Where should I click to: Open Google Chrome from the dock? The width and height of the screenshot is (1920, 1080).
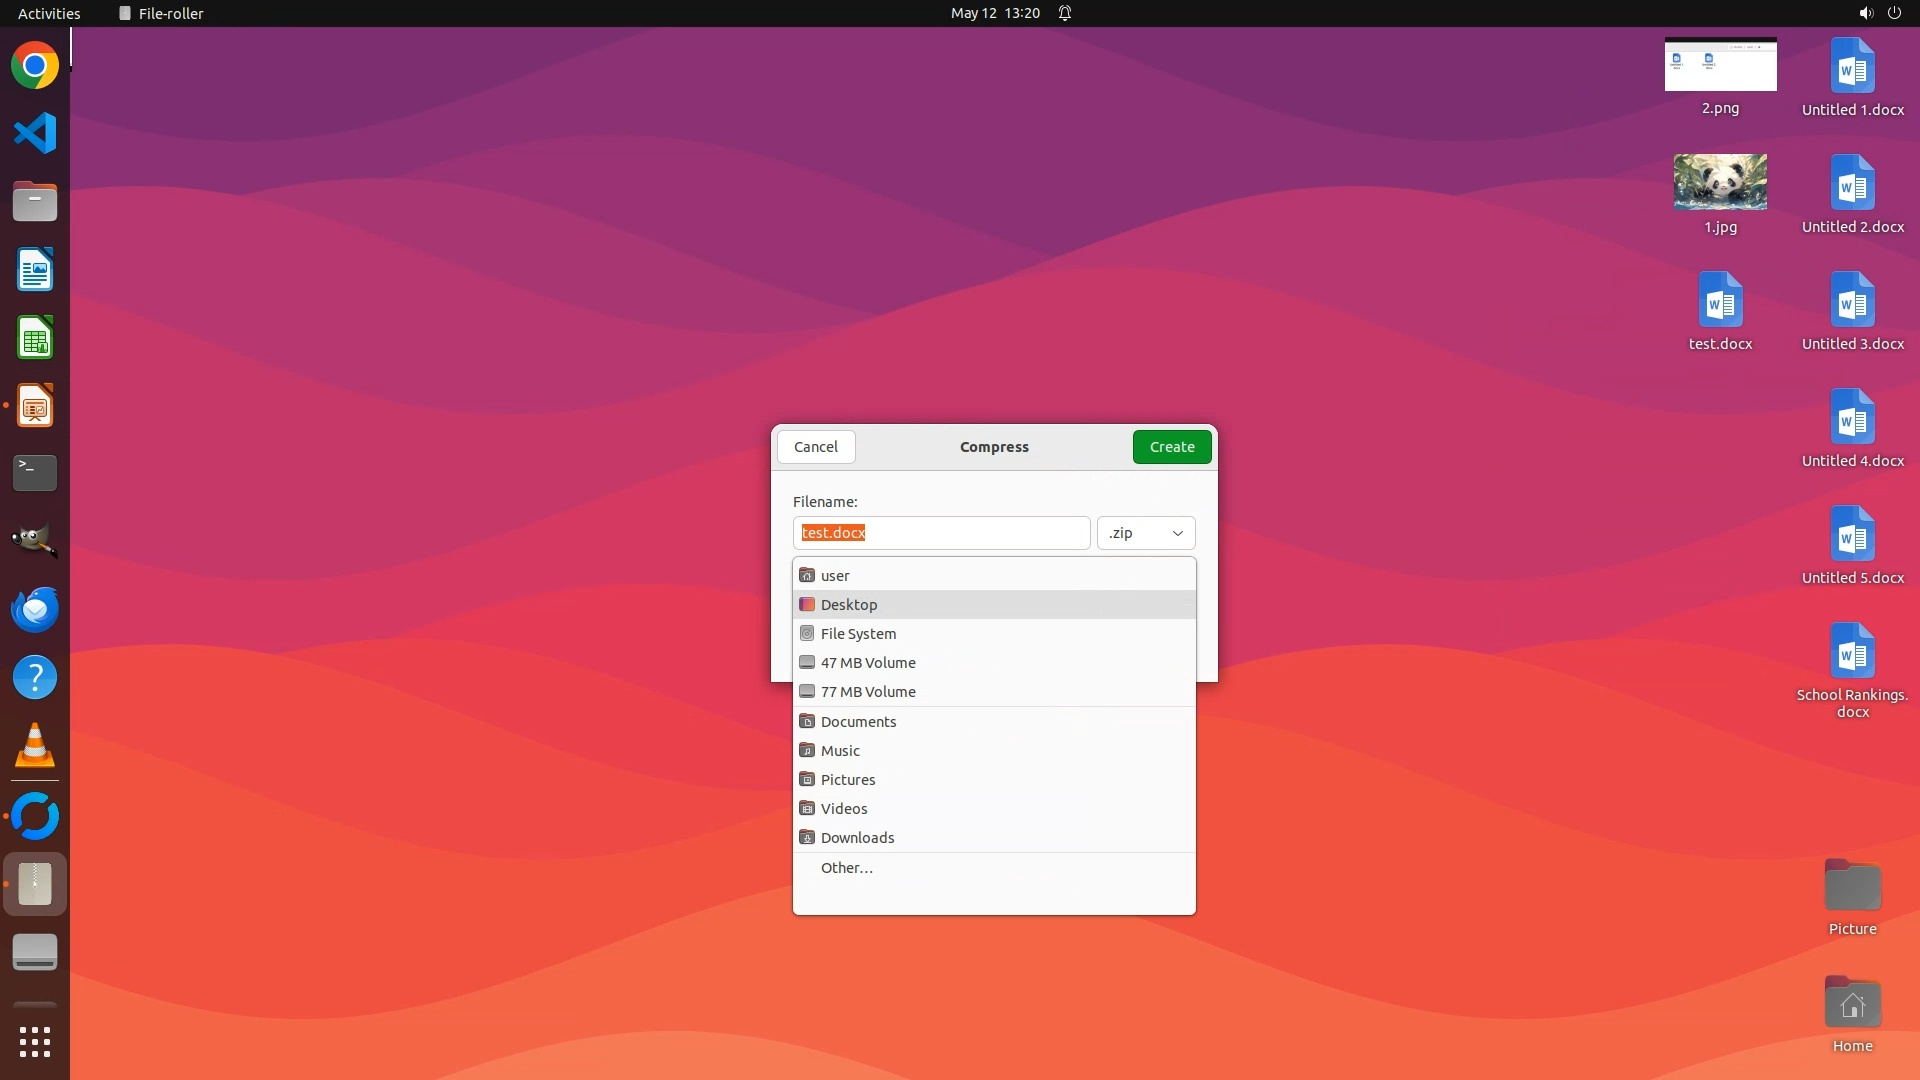point(35,66)
